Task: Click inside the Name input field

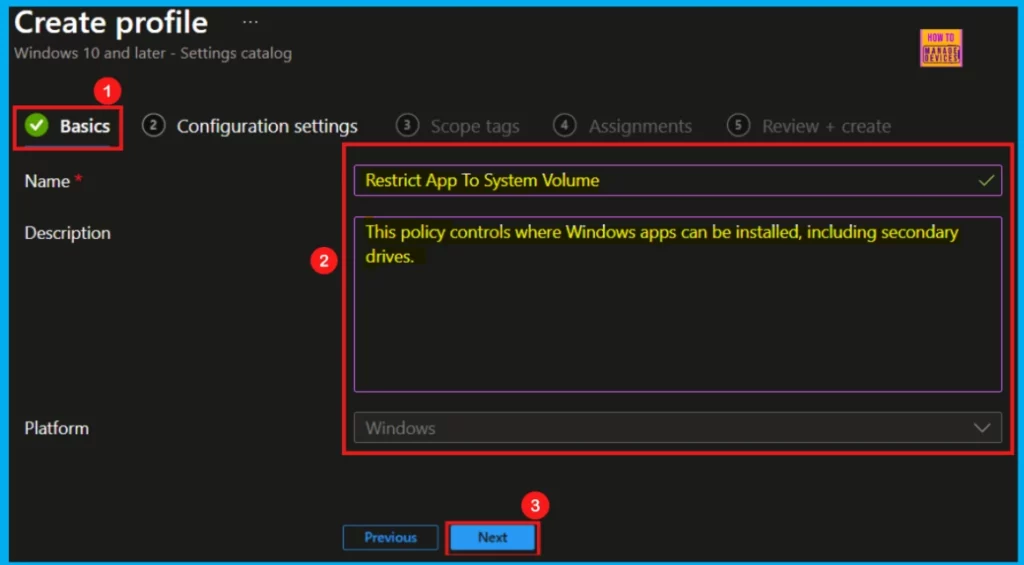Action: [678, 180]
